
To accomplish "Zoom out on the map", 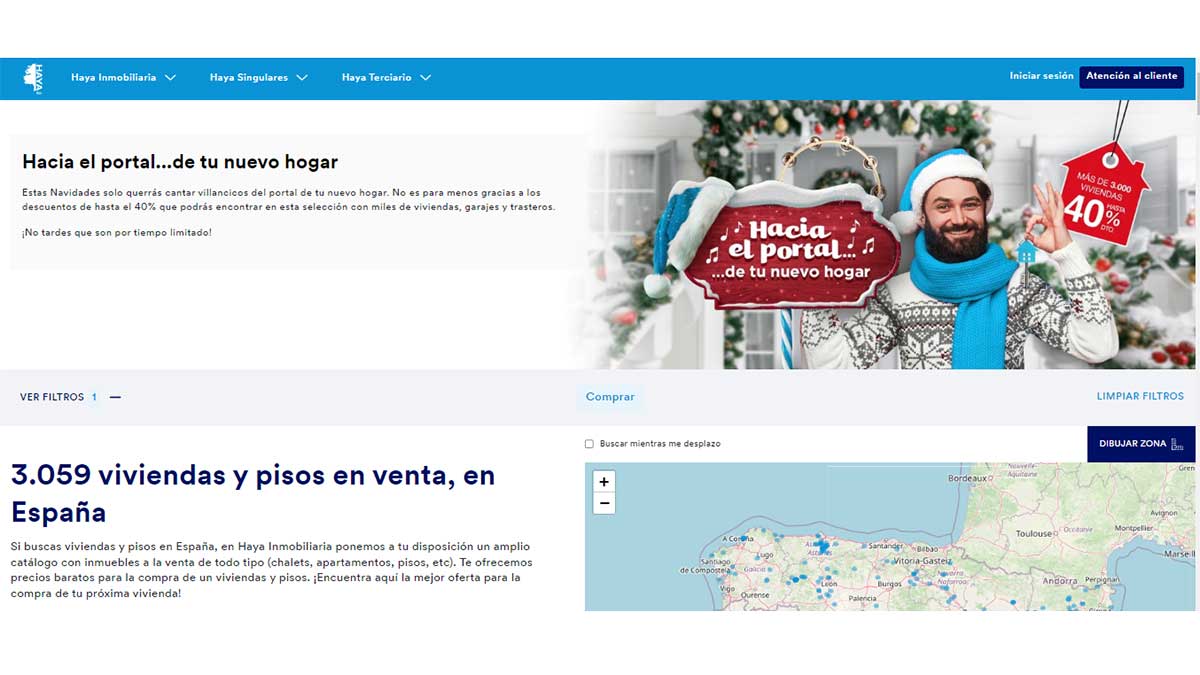I will pyautogui.click(x=603, y=502).
